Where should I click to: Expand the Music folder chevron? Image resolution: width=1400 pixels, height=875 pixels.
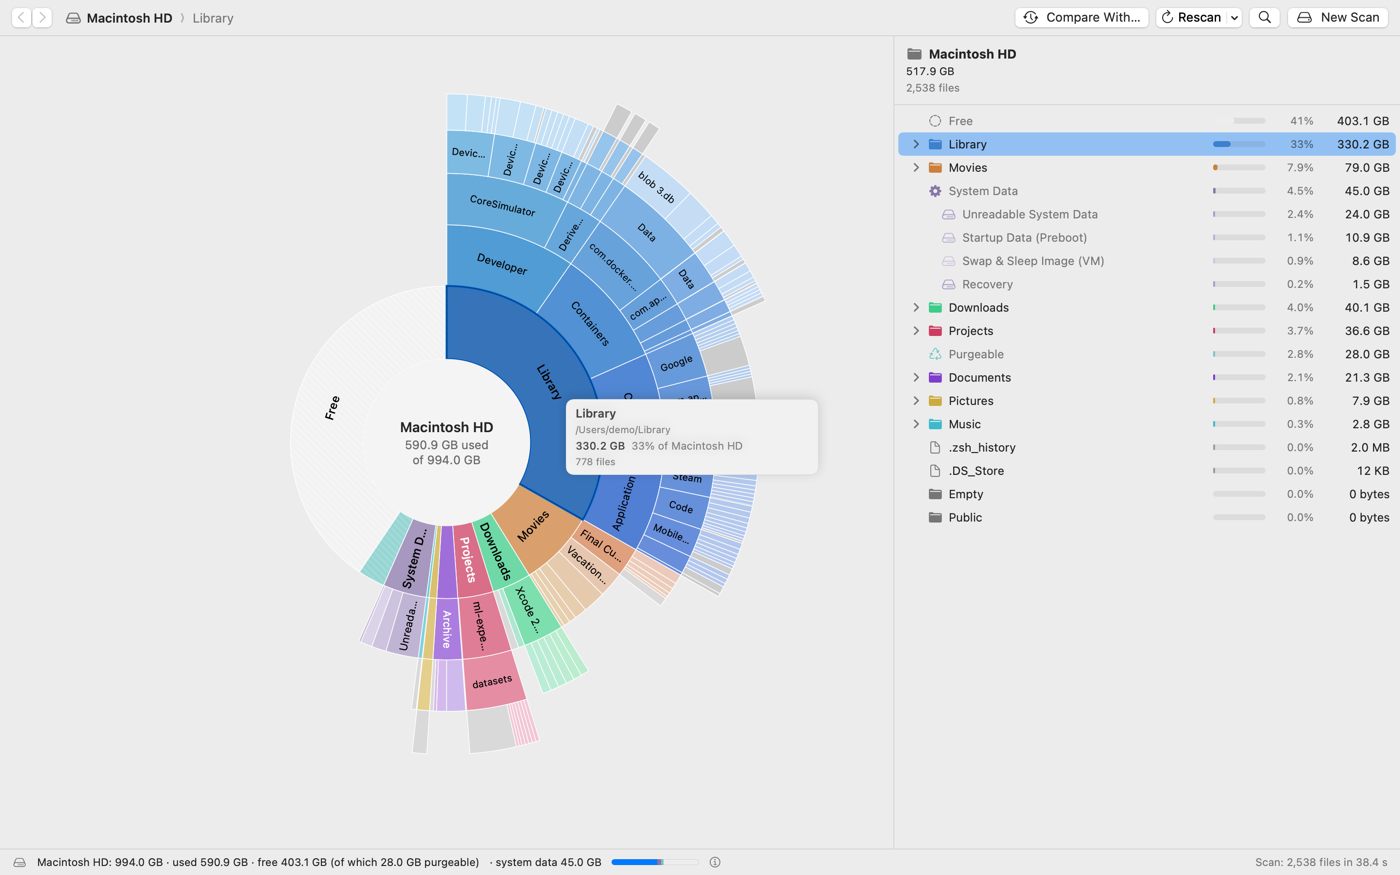point(916,424)
